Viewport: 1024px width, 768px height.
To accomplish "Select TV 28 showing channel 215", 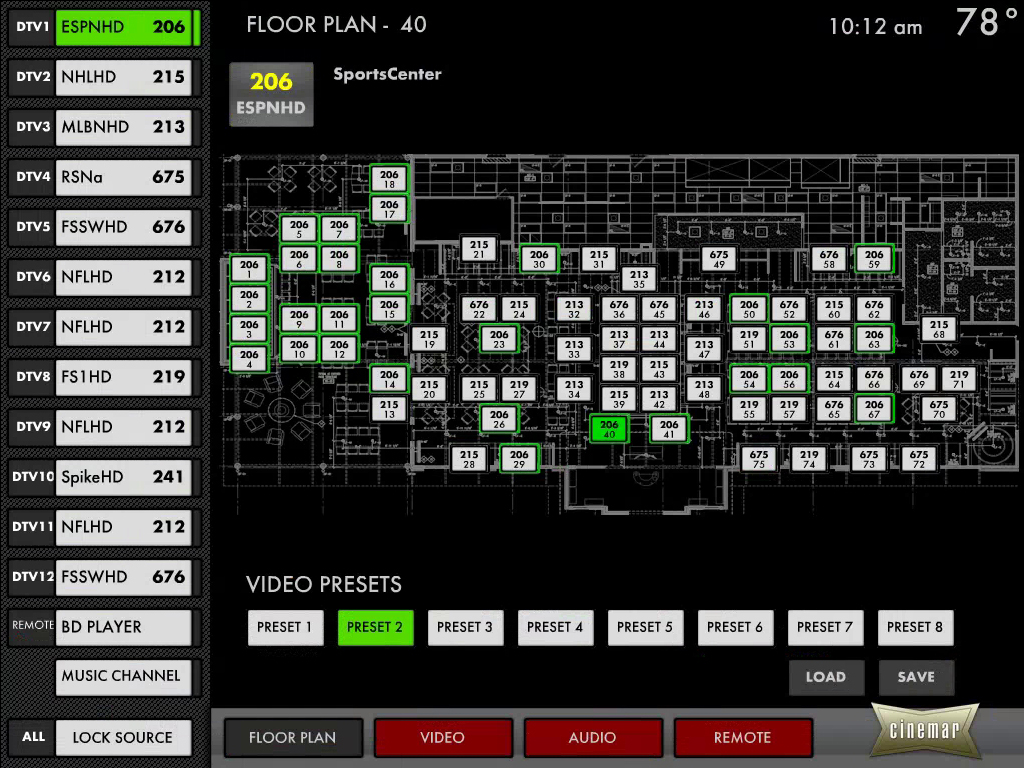I will tap(469, 458).
